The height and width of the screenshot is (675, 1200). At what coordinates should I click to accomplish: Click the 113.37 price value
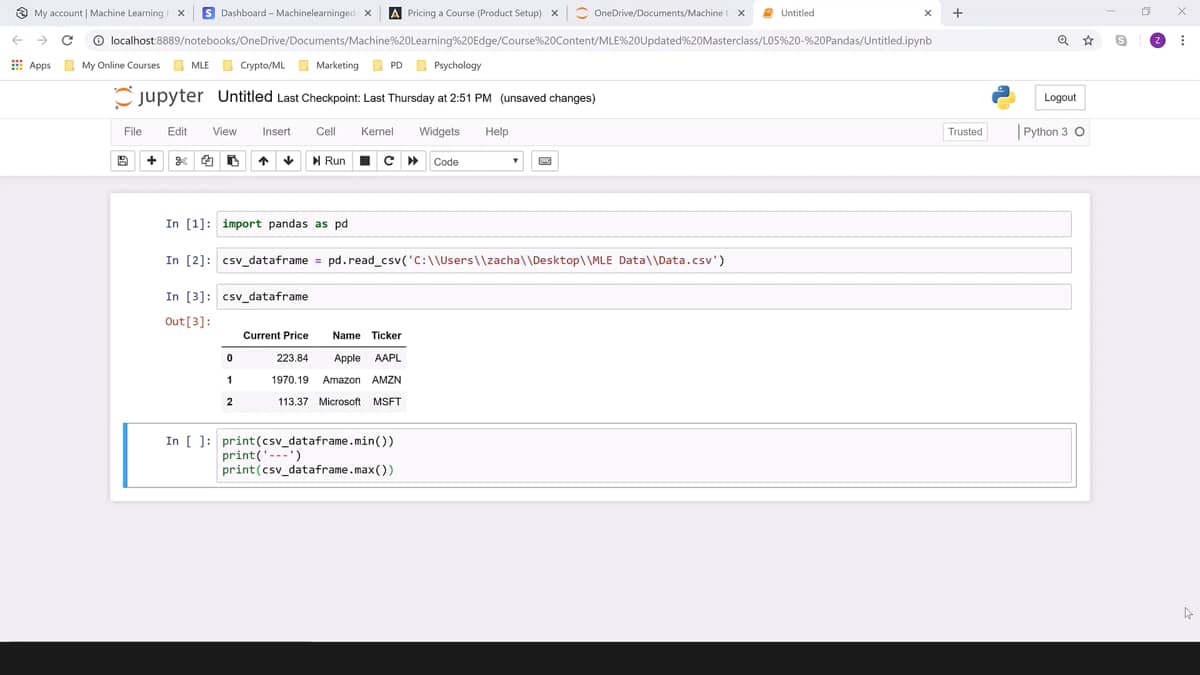(x=293, y=402)
